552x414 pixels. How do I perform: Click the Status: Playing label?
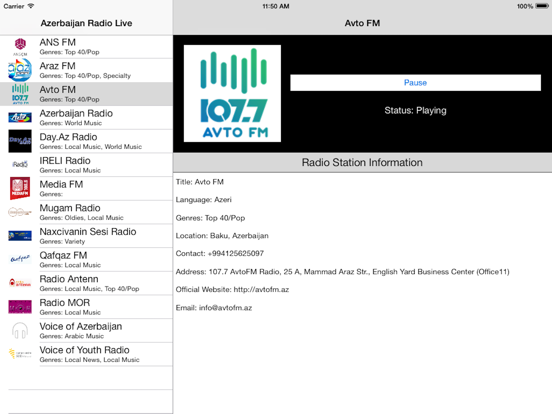[x=415, y=111]
